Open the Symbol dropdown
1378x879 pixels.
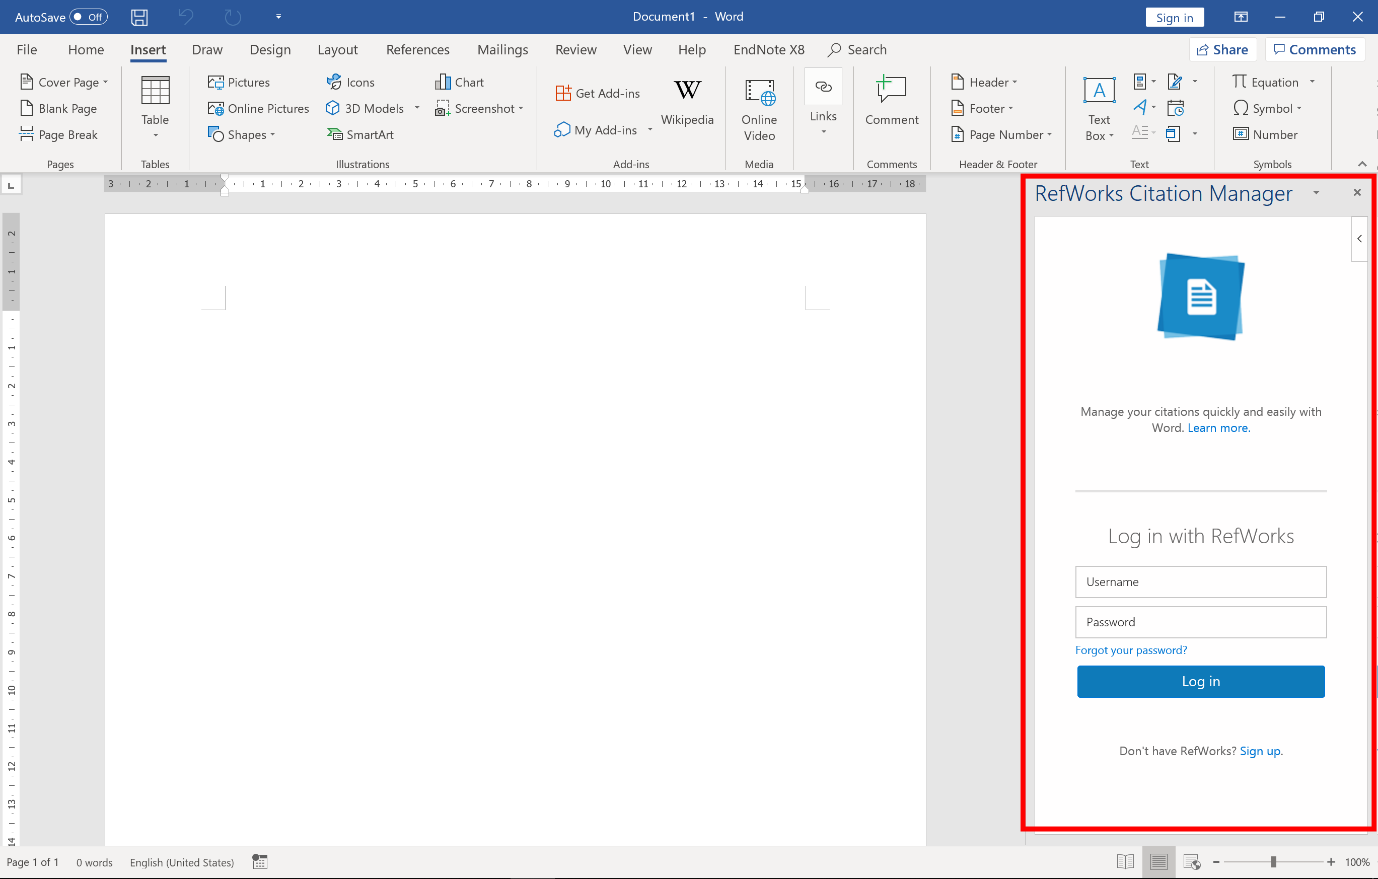click(1267, 109)
